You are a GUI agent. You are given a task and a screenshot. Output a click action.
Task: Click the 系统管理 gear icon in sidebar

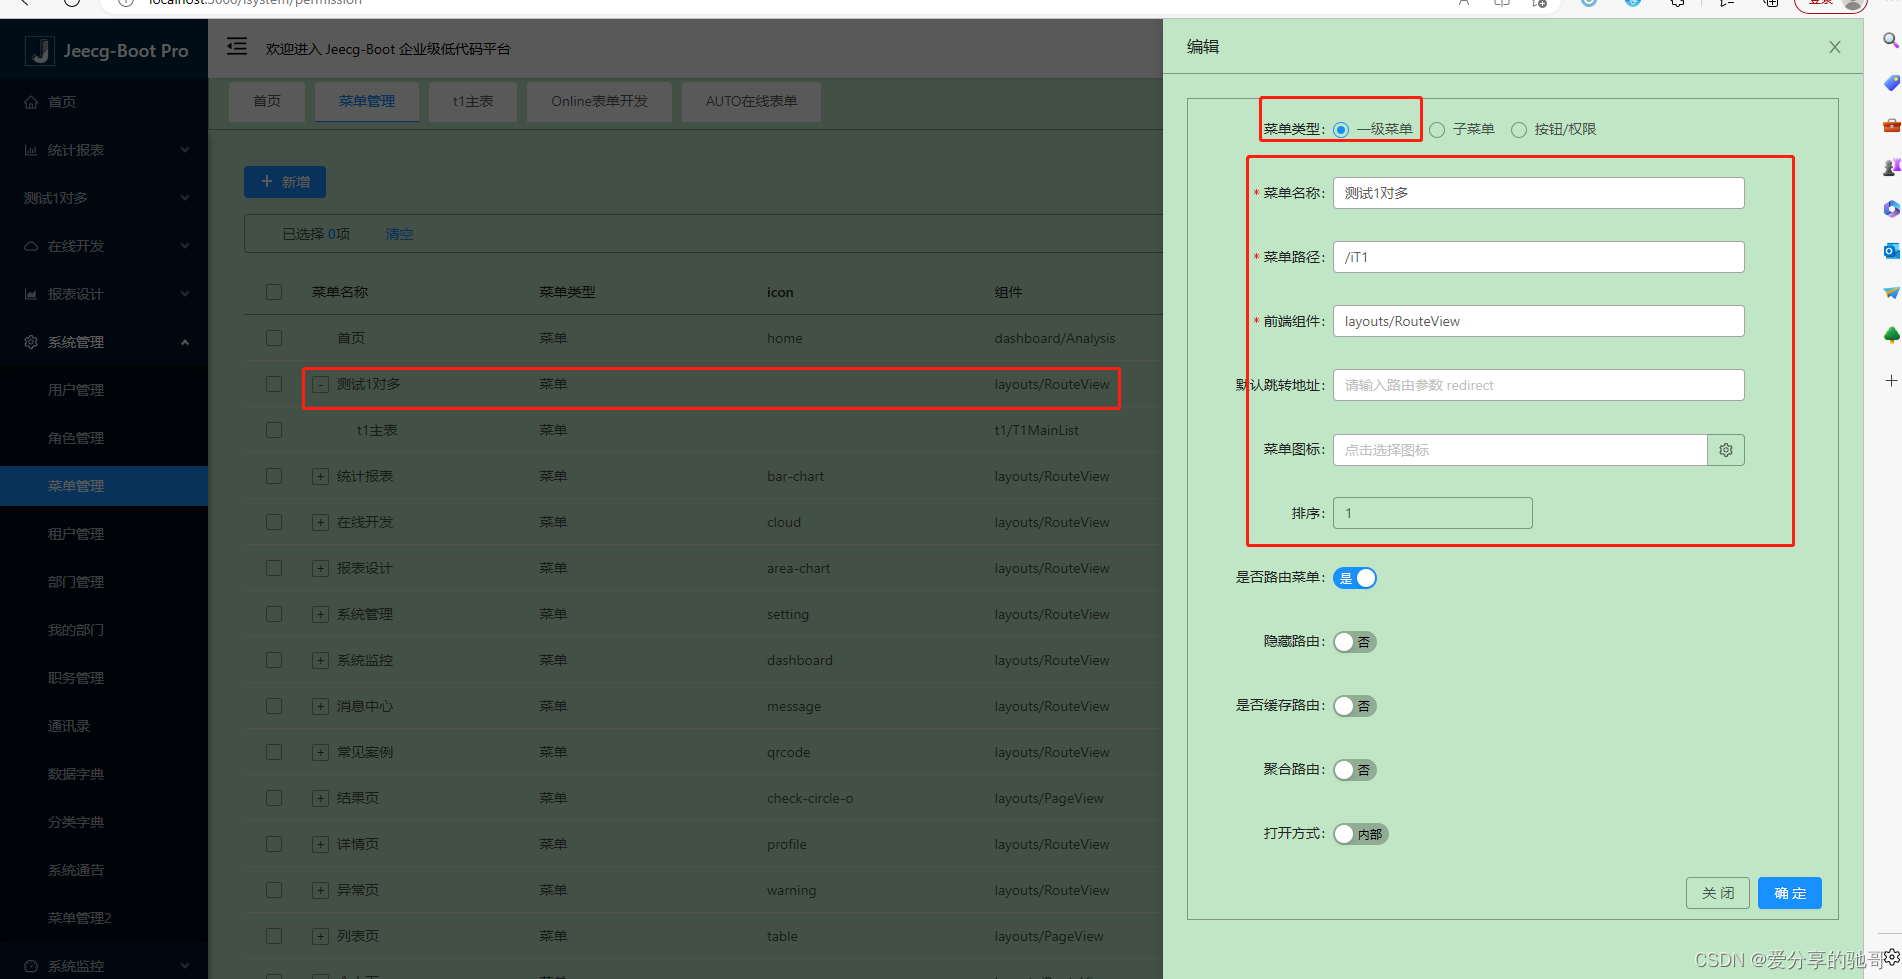pyautogui.click(x=31, y=342)
